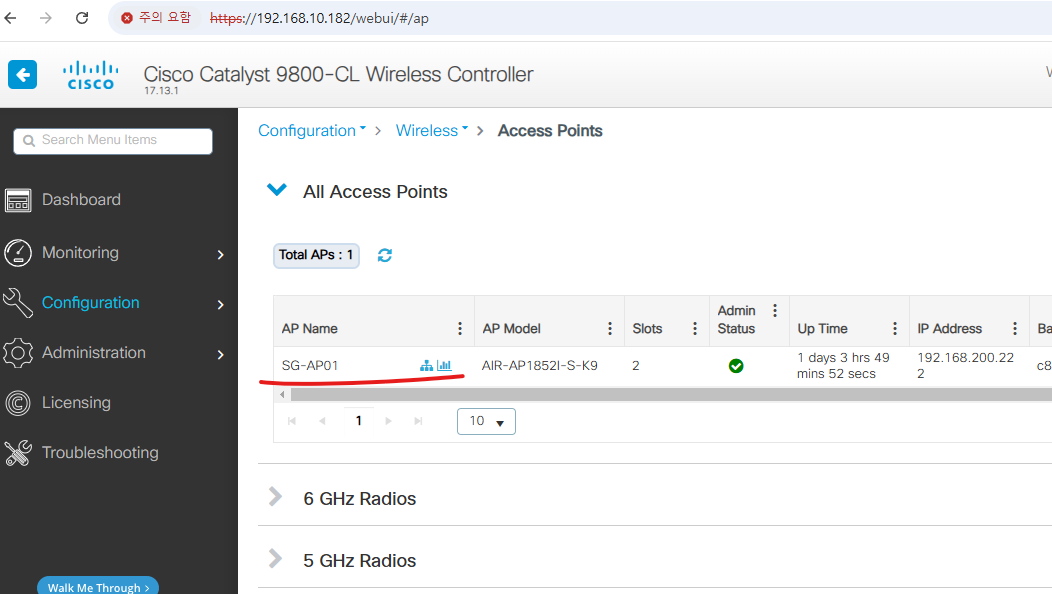The height and width of the screenshot is (594, 1052).
Task: Click the magnifier icon in the menu search box
Action: tap(29, 141)
